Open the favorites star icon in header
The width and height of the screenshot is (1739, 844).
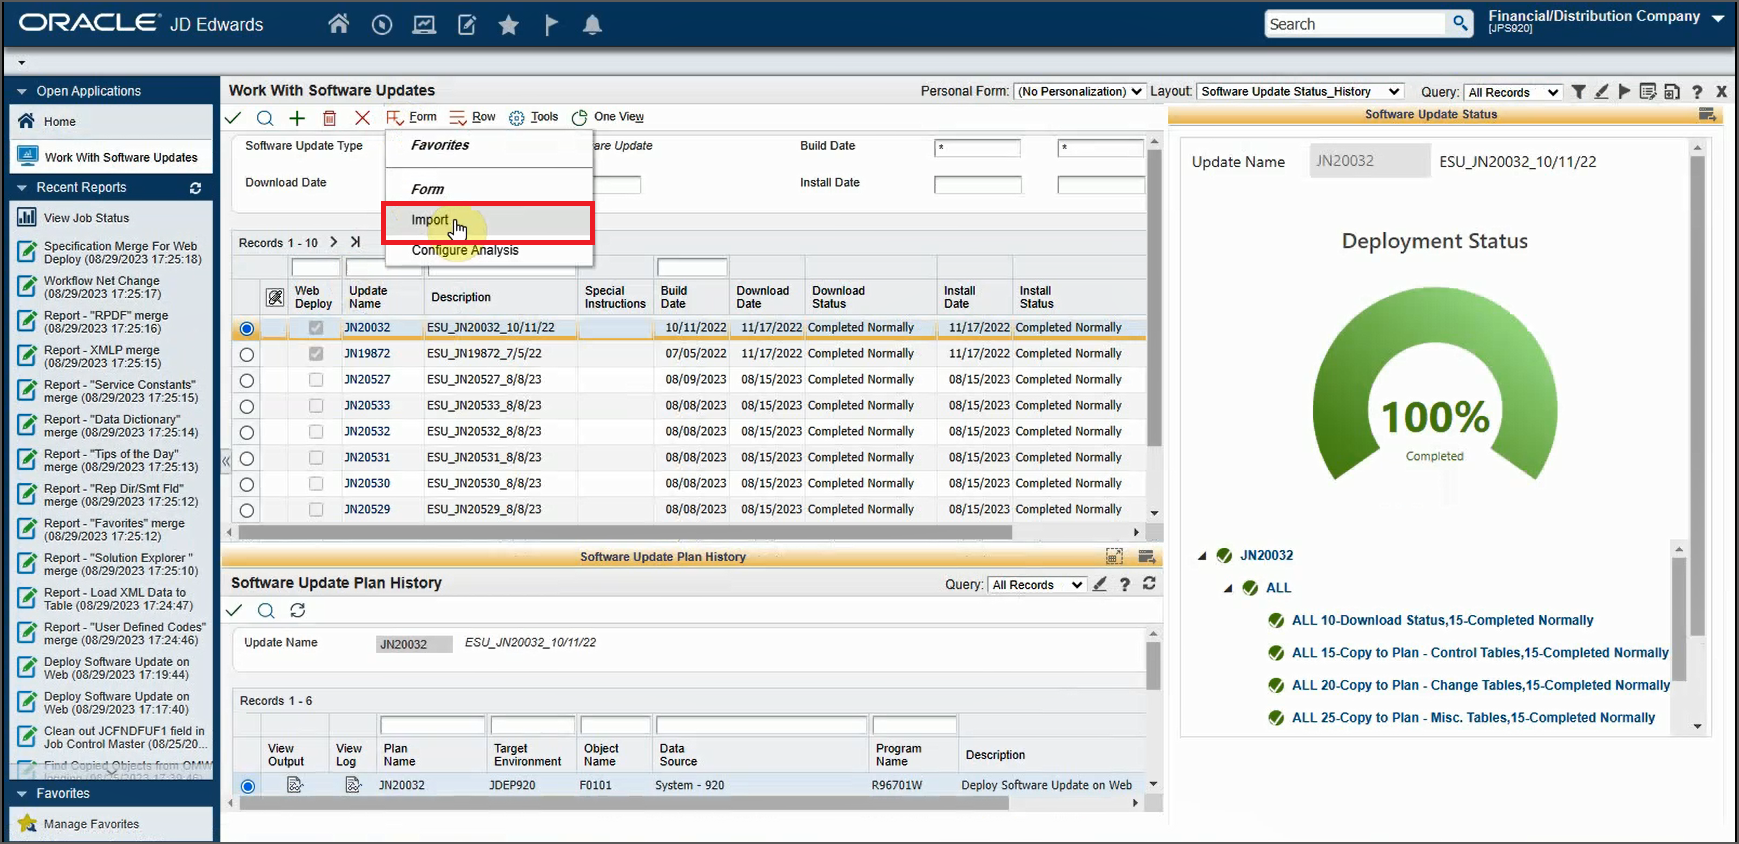point(509,25)
